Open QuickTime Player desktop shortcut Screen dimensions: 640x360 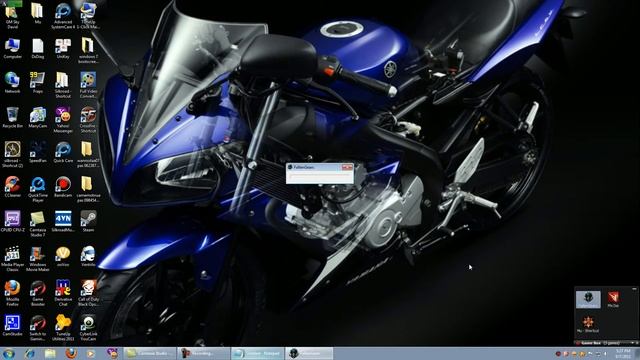point(38,189)
